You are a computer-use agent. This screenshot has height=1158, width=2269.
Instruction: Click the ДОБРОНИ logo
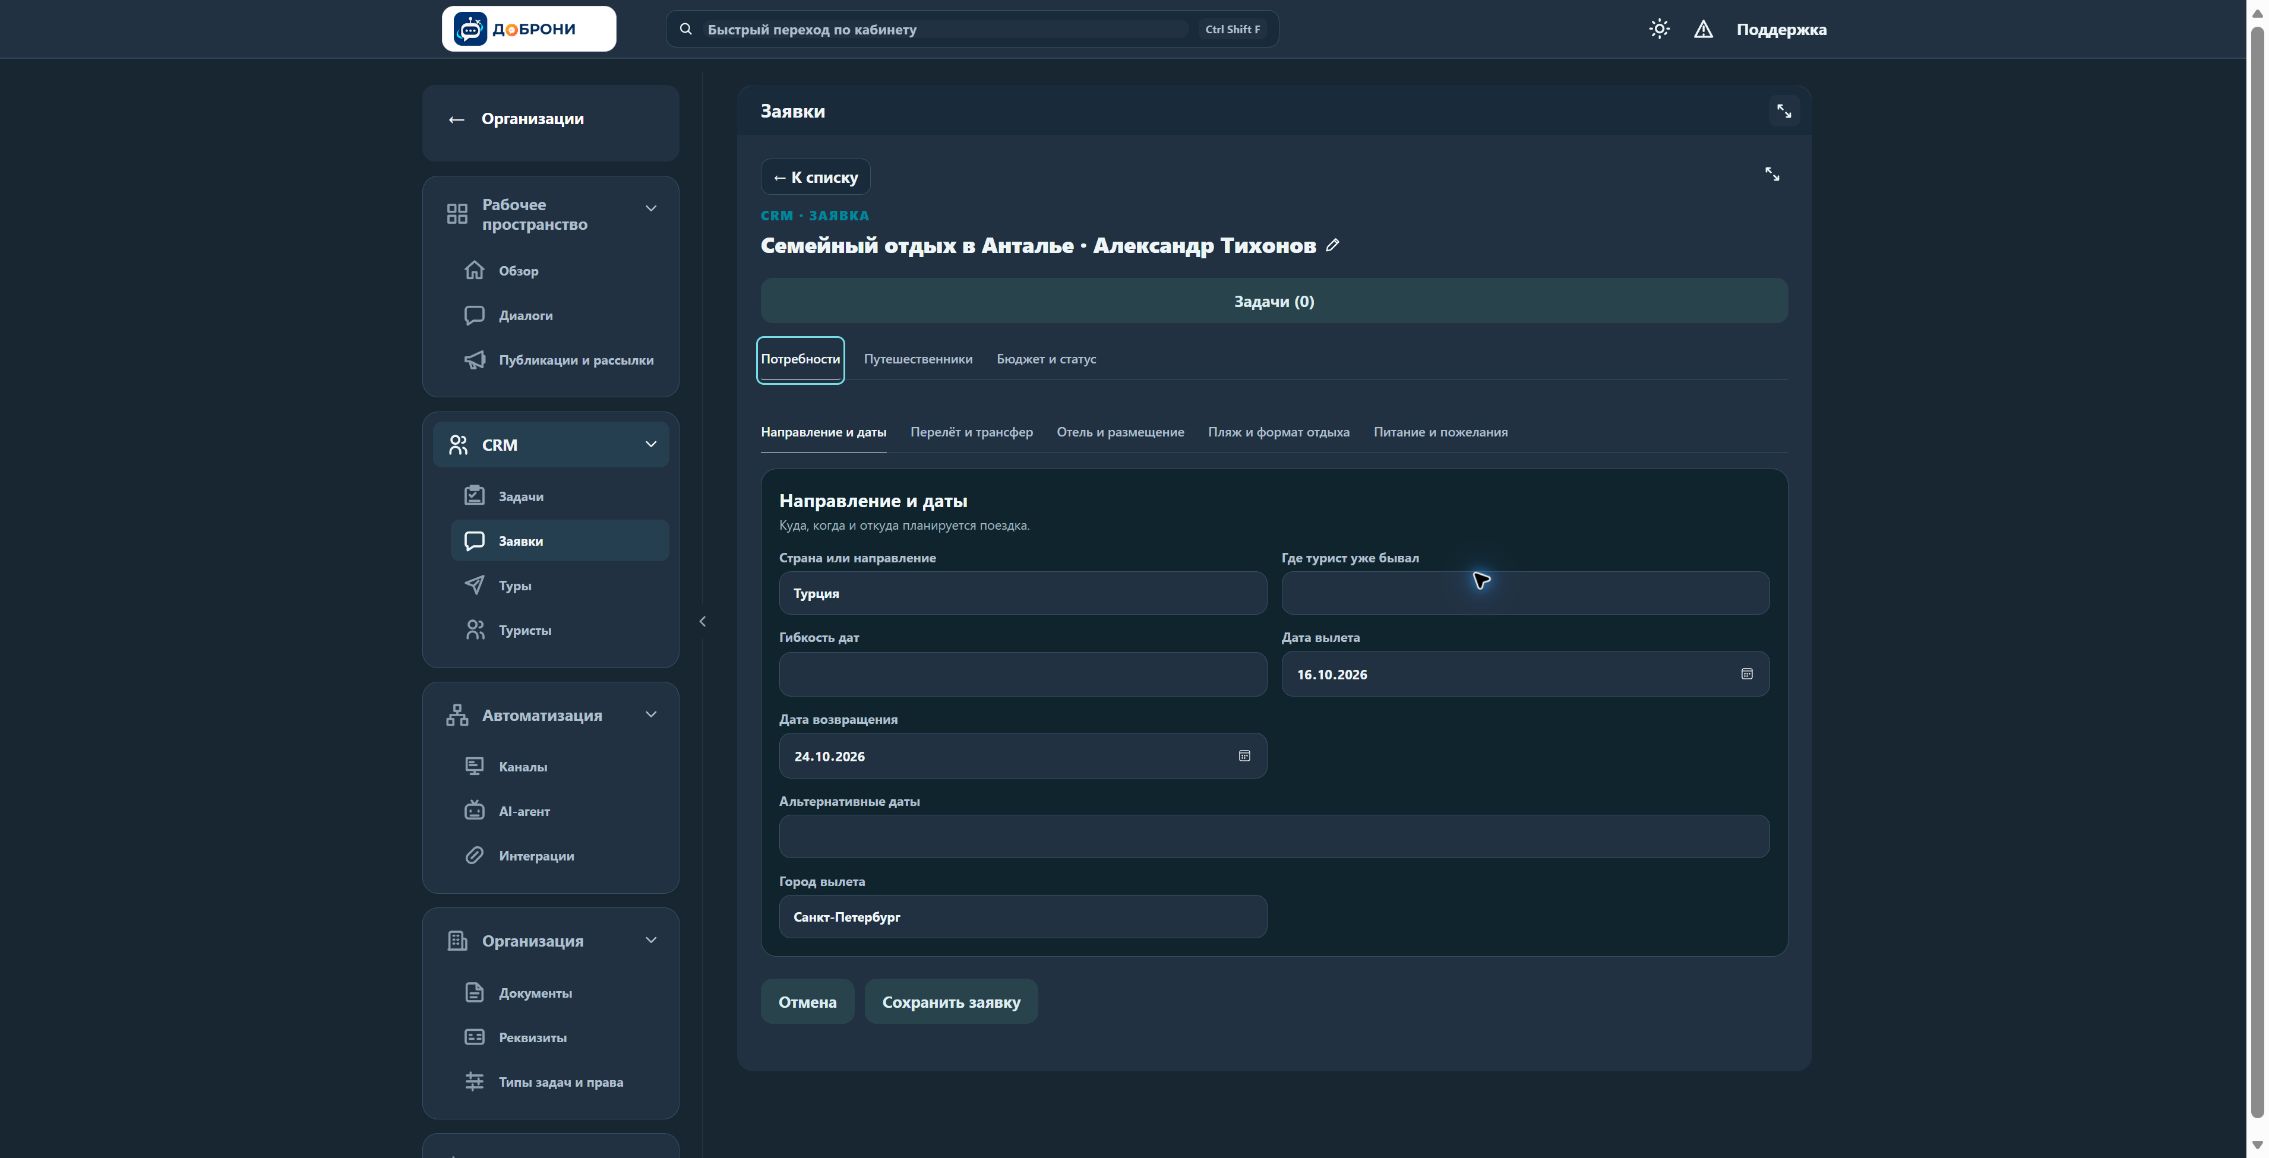click(x=529, y=29)
